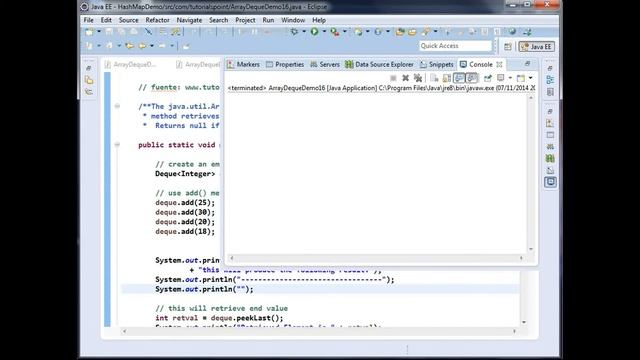This screenshot has width=640, height=360.
Task: Open the New file dropdown arrow
Action: 99,32
